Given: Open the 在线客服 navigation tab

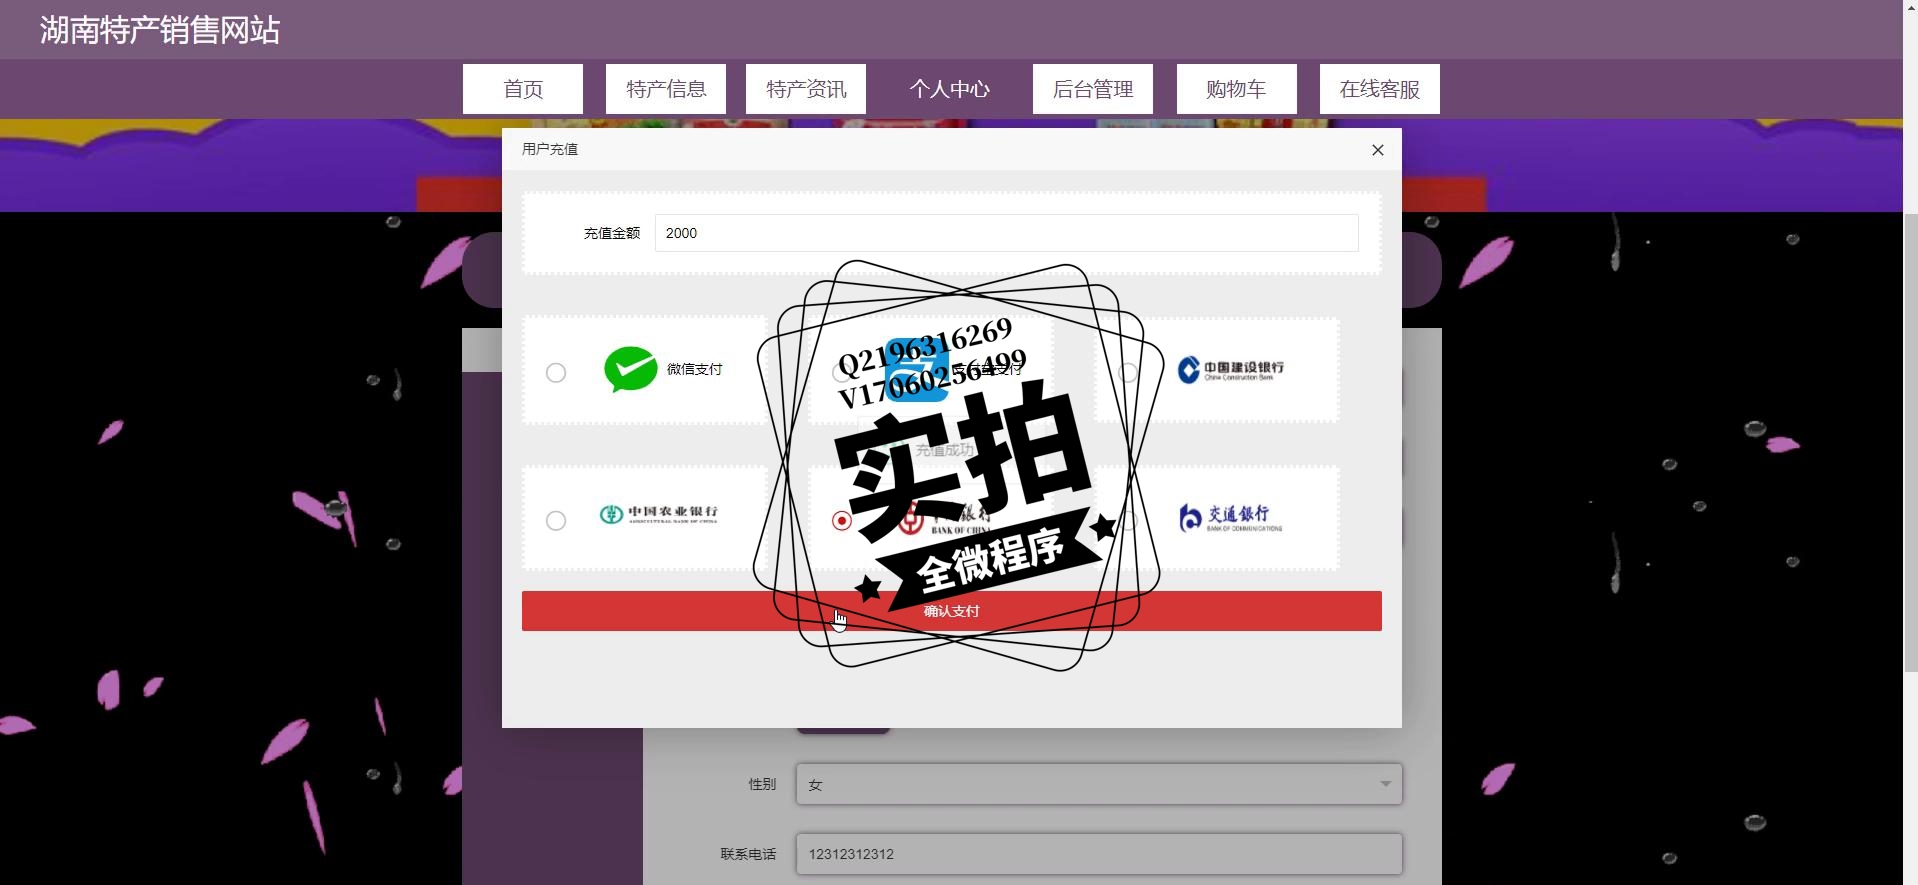Looking at the screenshot, I should pos(1380,89).
